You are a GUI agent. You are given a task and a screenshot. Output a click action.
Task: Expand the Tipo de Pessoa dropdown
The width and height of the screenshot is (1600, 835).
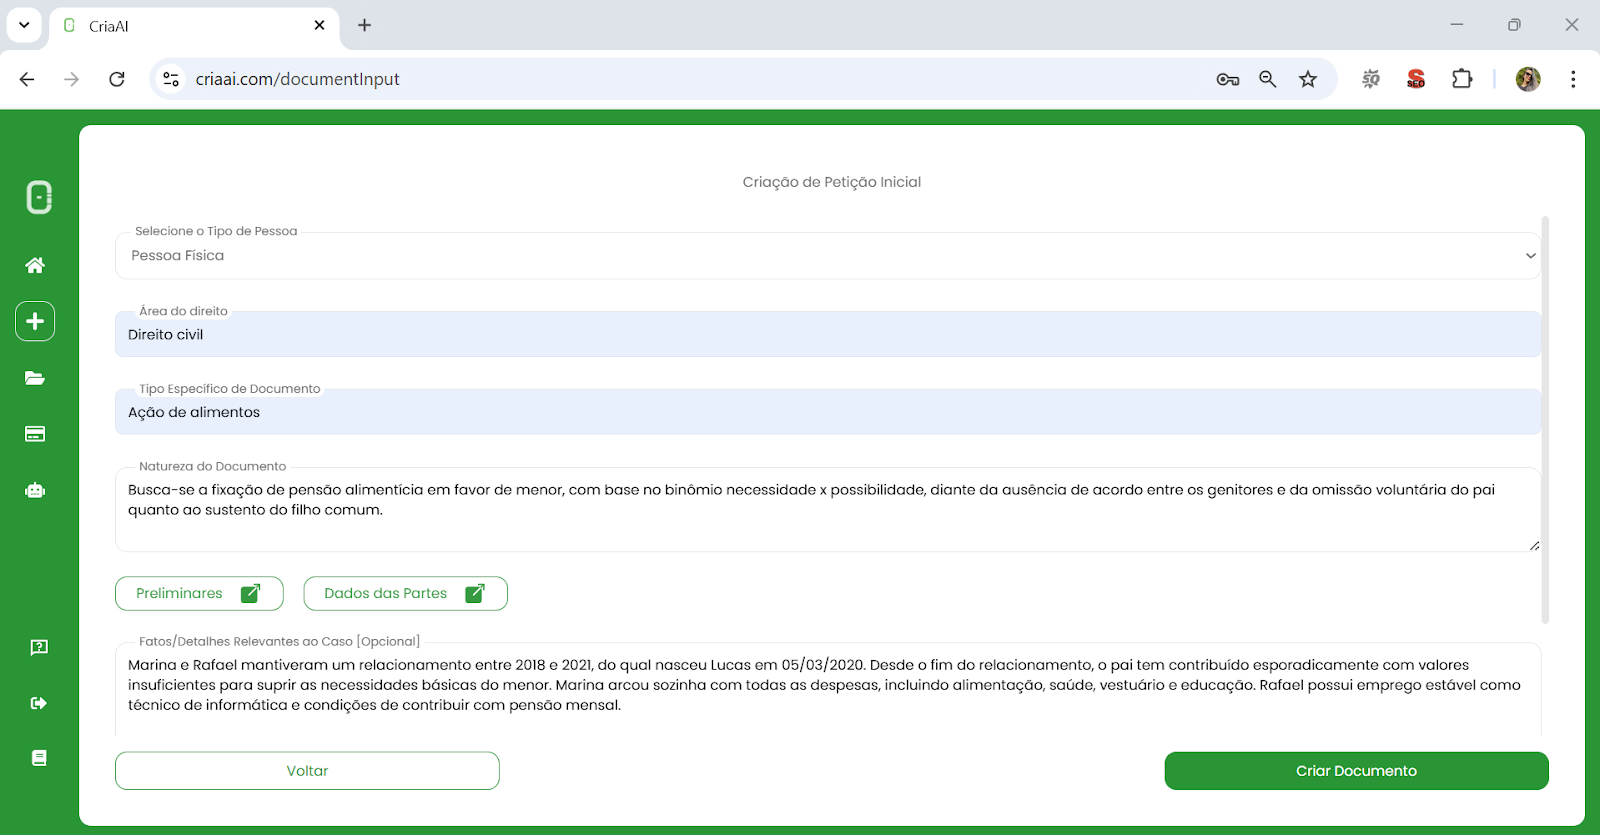[x=827, y=256]
